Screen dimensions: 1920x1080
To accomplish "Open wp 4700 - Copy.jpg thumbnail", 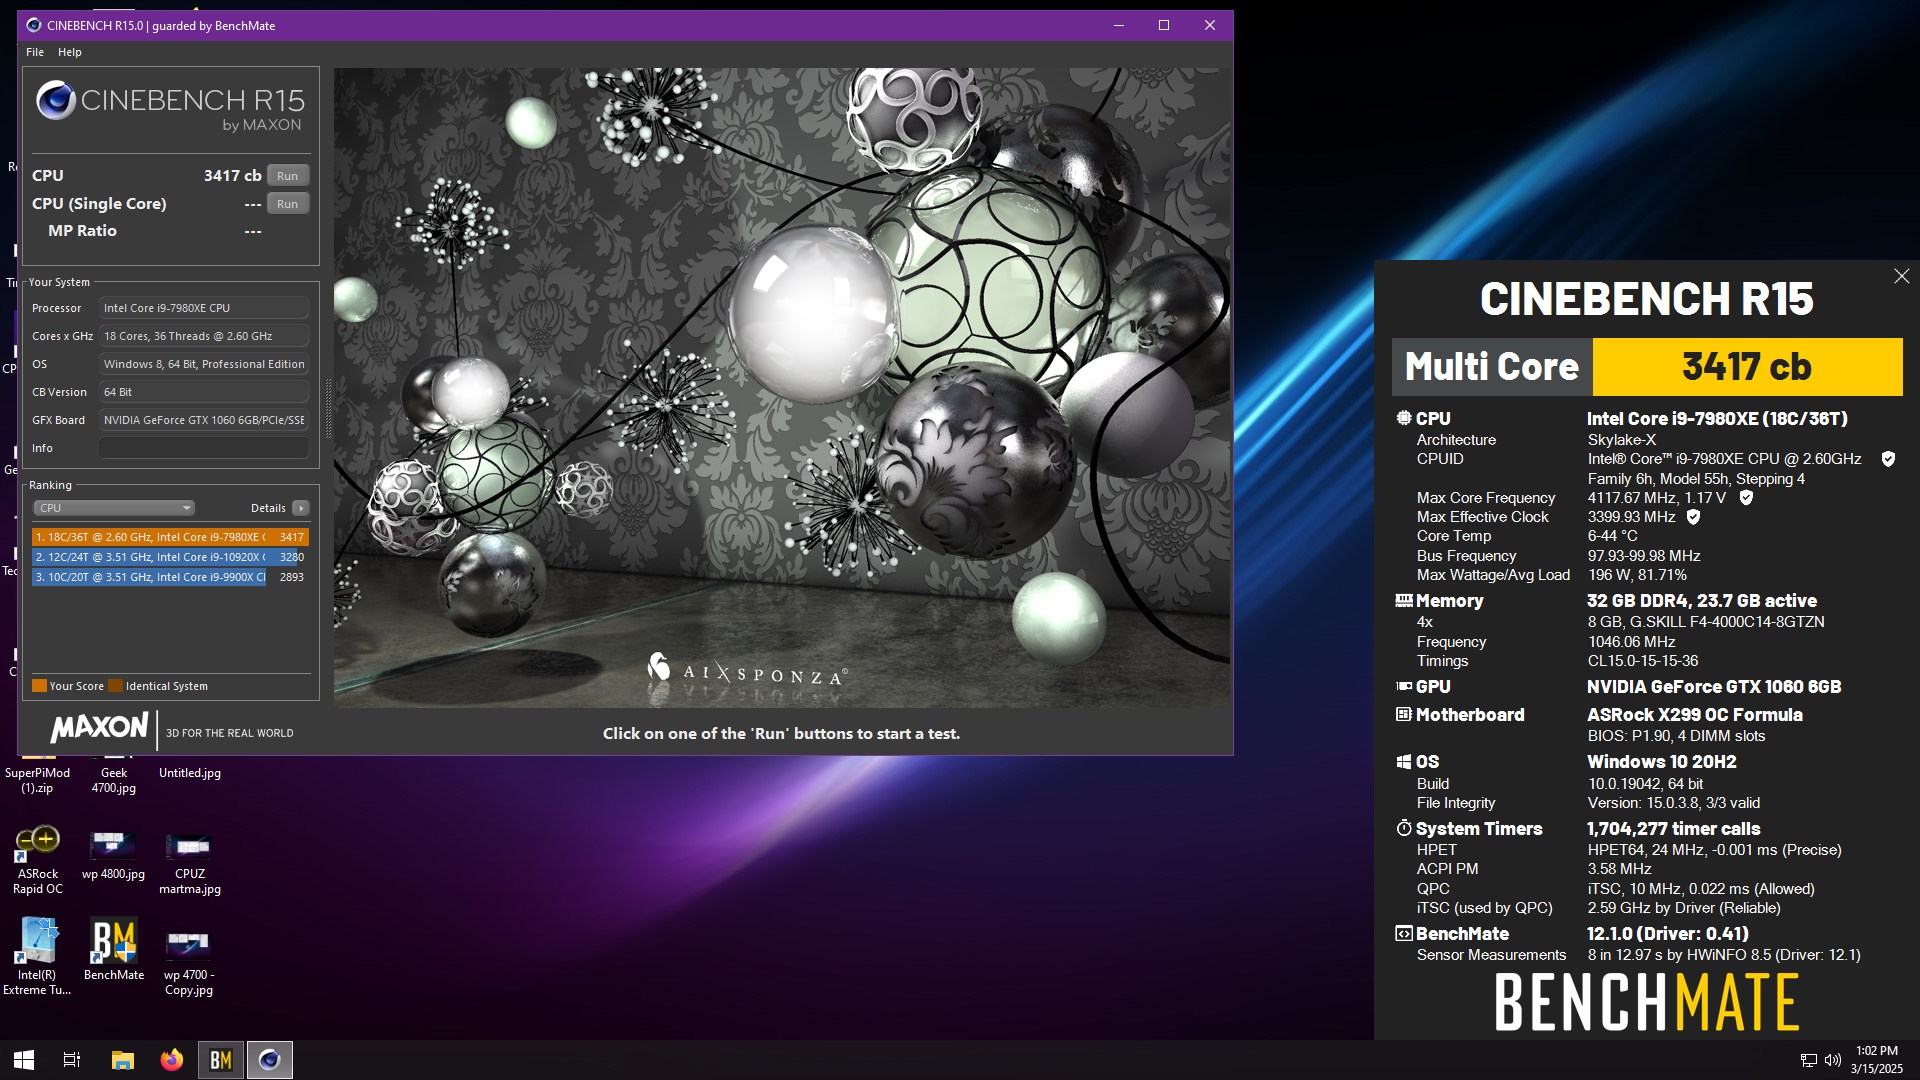I will [189, 962].
